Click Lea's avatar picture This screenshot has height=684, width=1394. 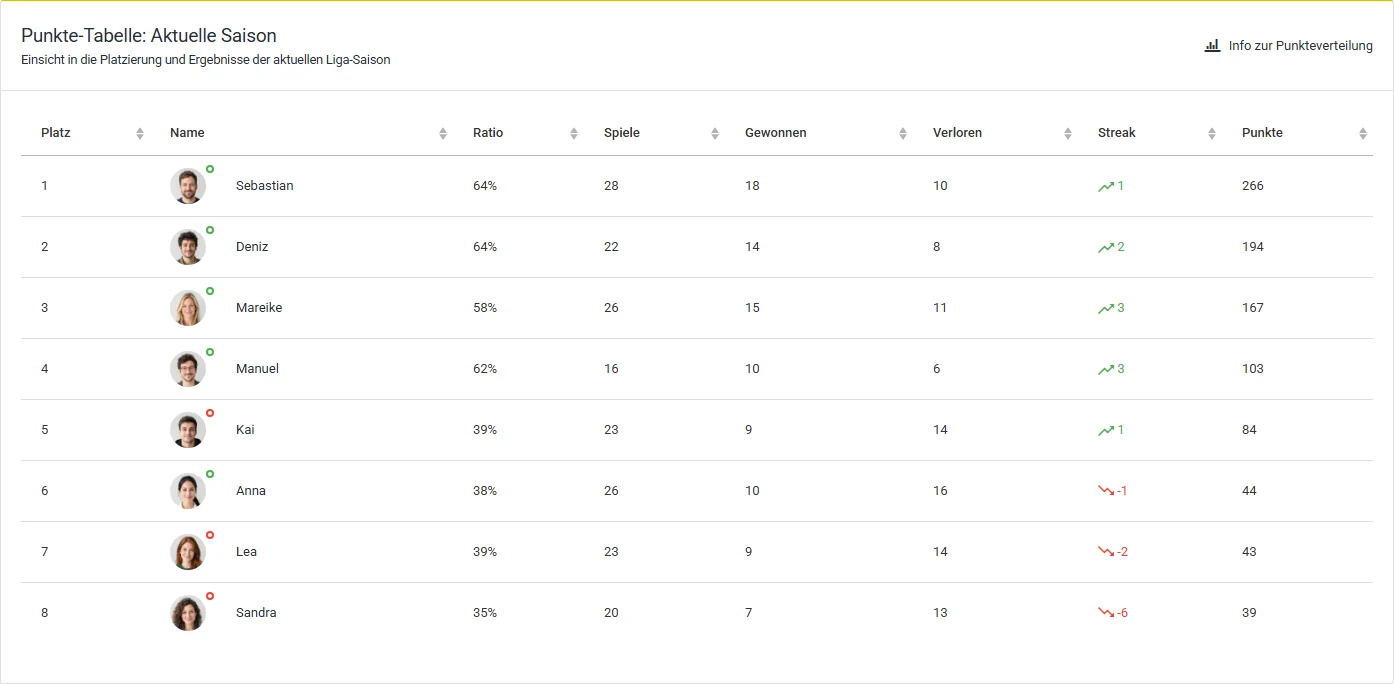click(188, 552)
